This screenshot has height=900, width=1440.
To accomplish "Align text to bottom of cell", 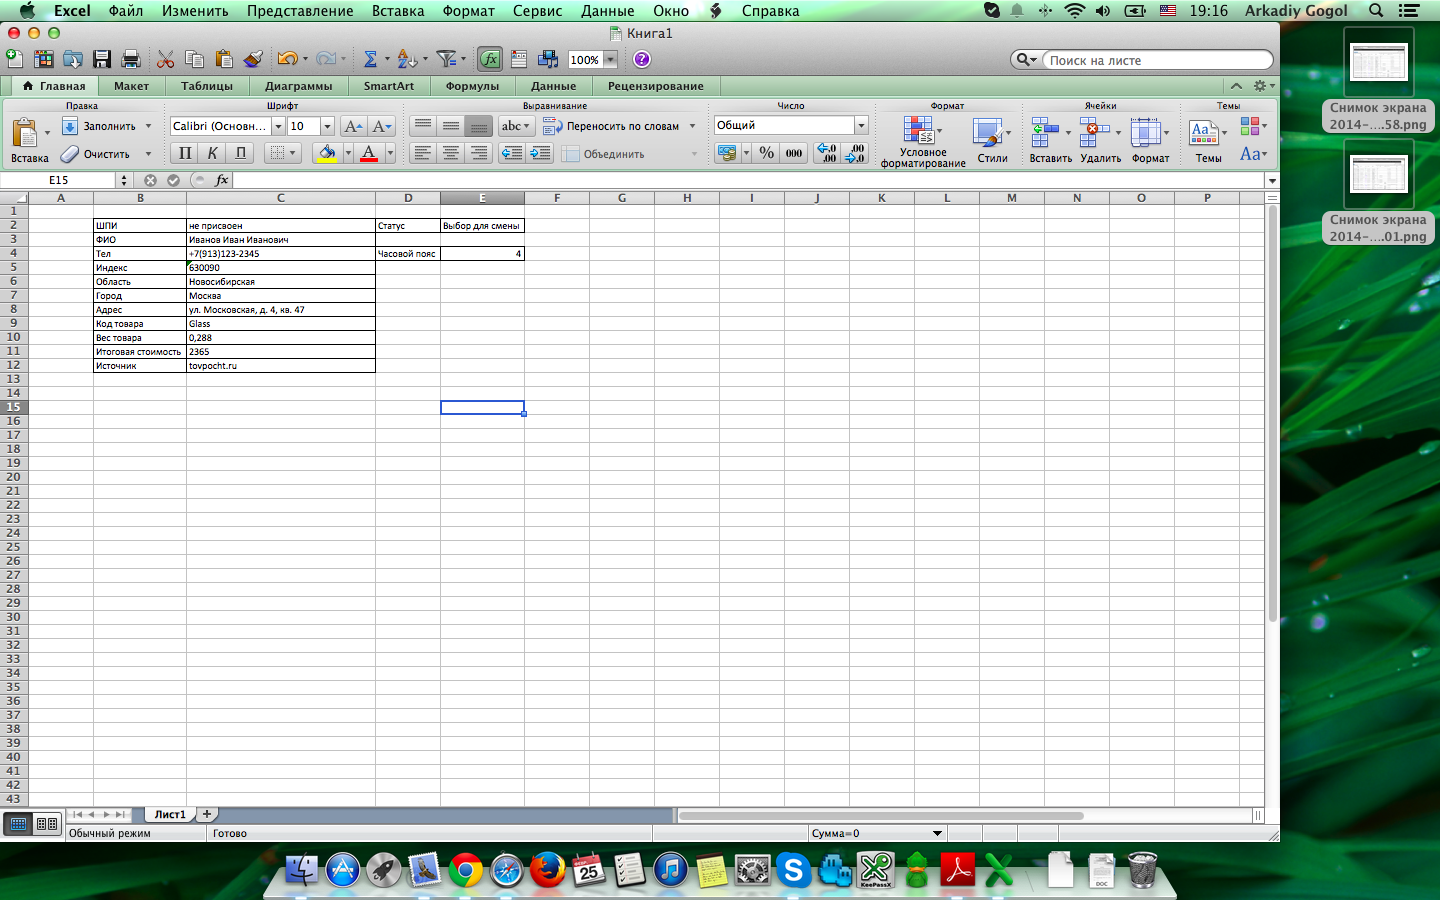I will point(479,126).
